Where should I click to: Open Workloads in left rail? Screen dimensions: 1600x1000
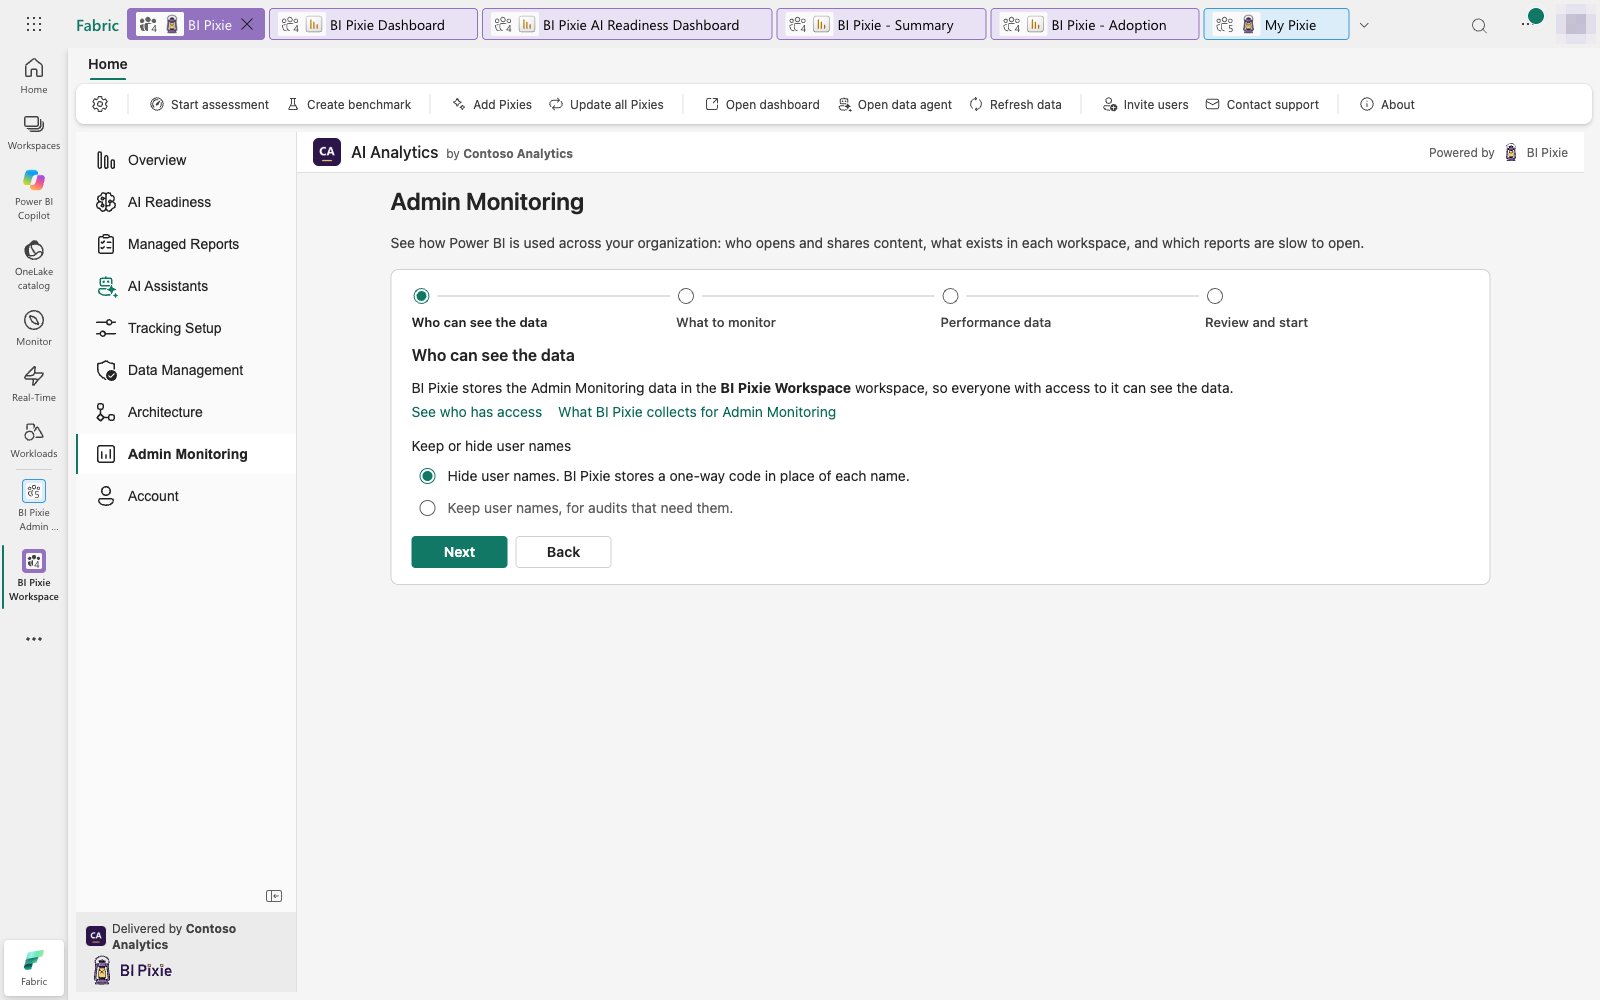[34, 440]
